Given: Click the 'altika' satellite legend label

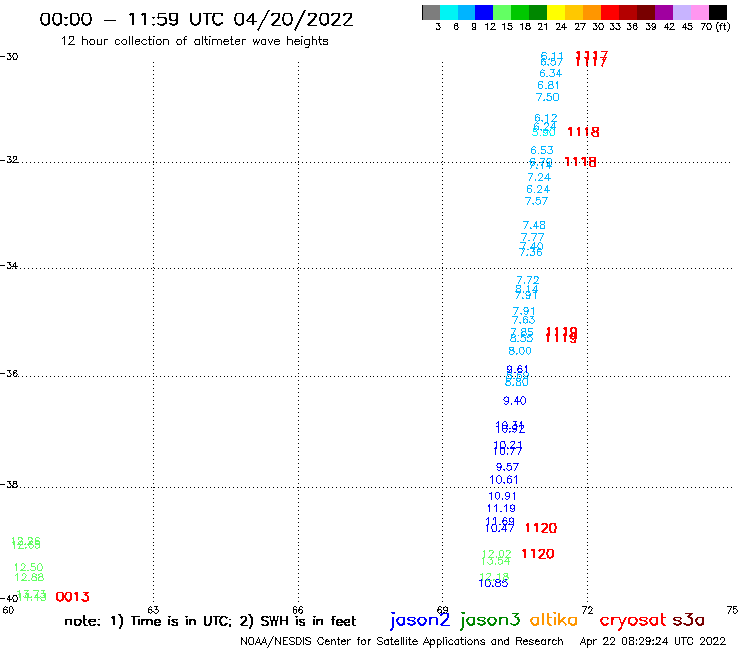Looking at the screenshot, I should [554, 620].
